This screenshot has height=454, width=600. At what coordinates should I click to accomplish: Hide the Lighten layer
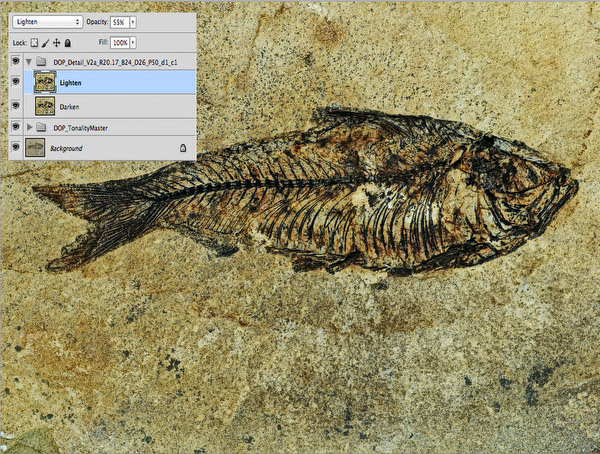pyautogui.click(x=15, y=82)
